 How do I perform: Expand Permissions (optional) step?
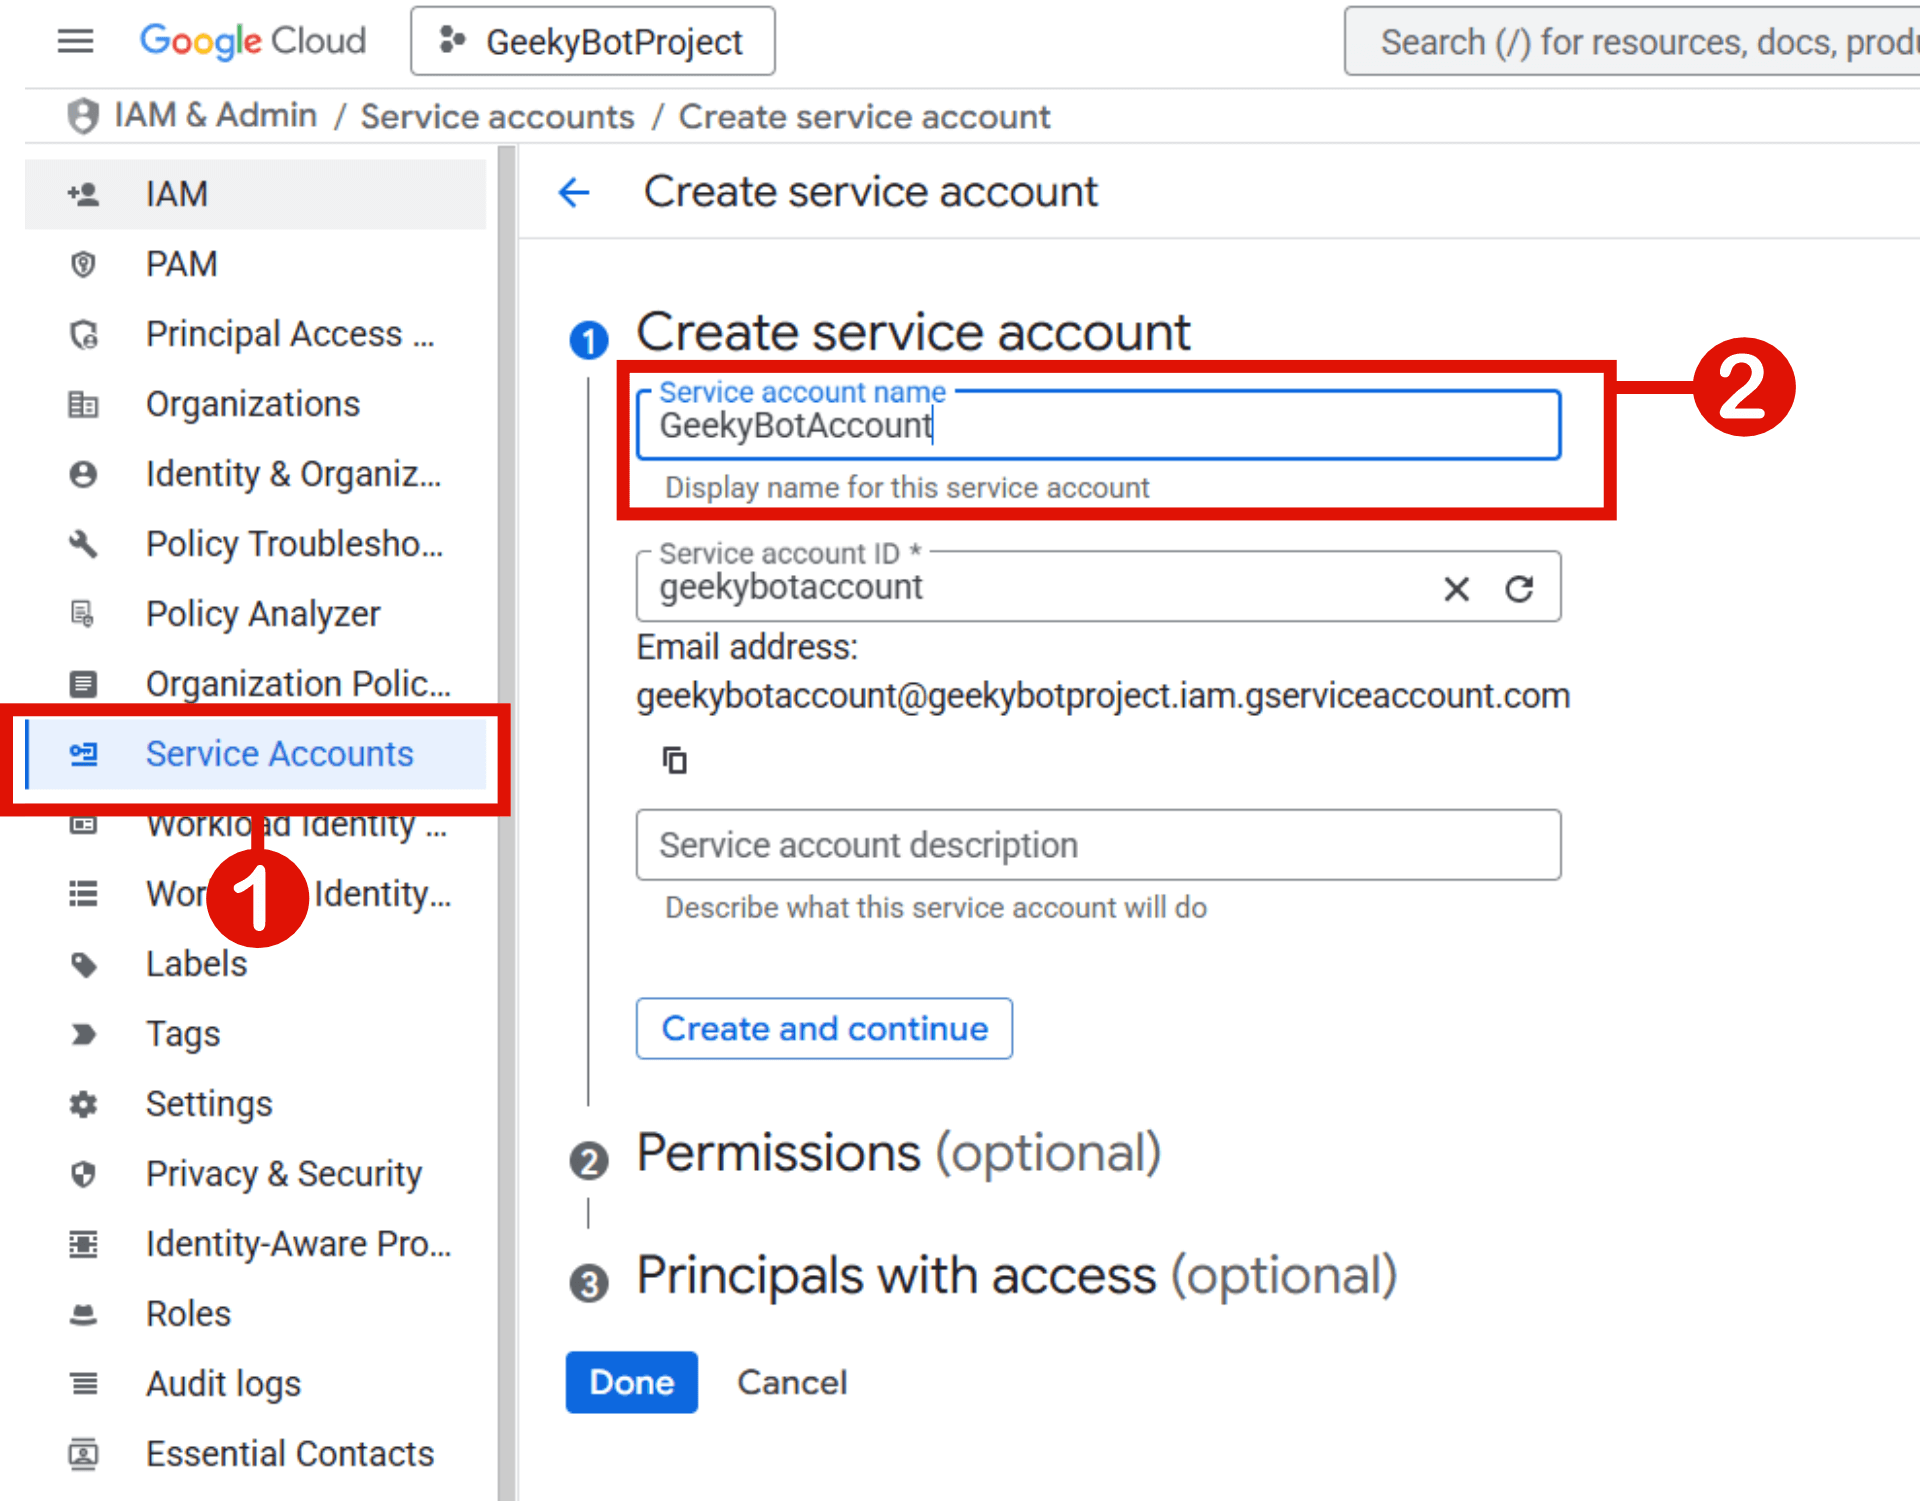pyautogui.click(x=898, y=1153)
